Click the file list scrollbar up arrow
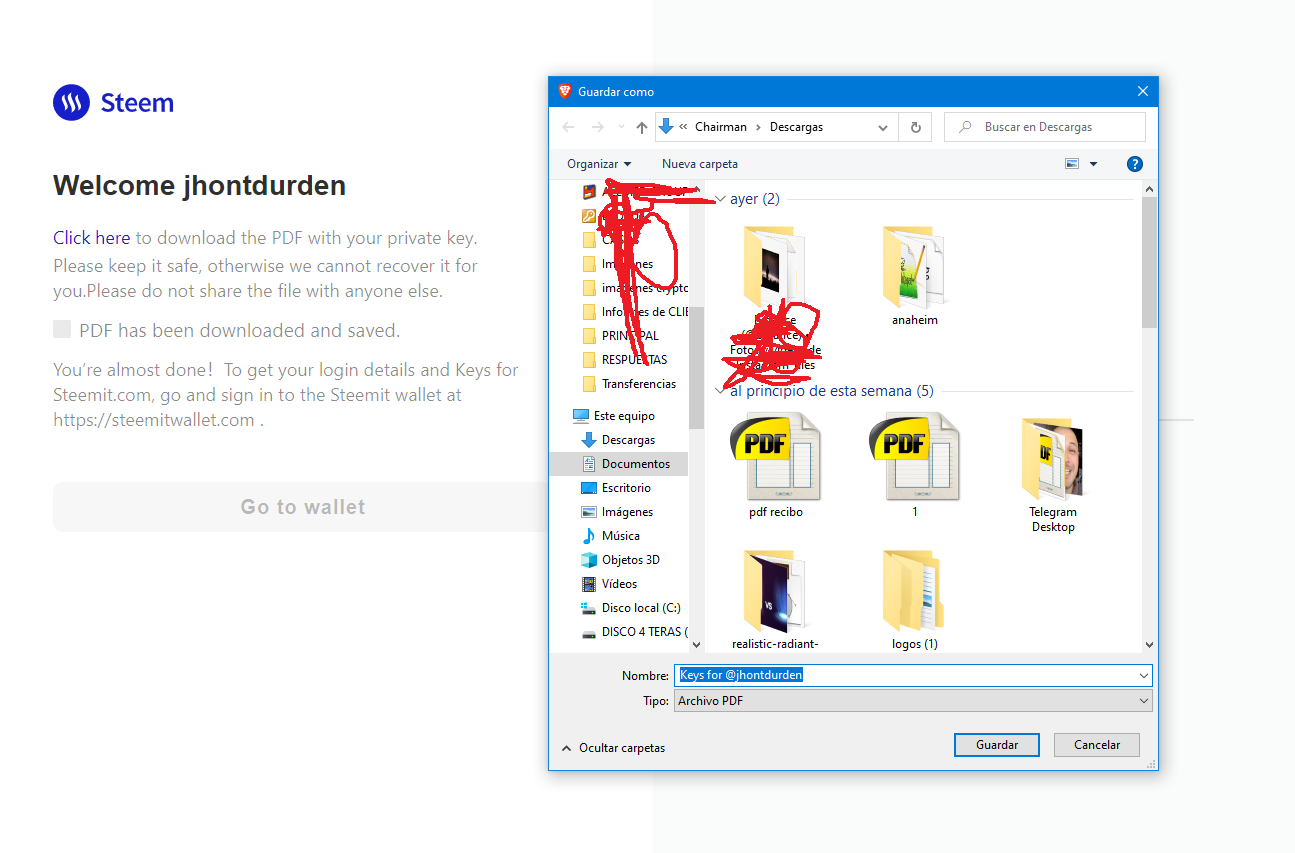This screenshot has height=853, width=1295. coord(1149,189)
